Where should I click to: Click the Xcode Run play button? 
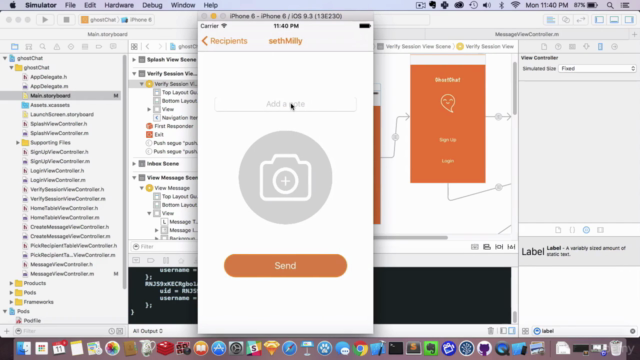[x=45, y=20]
